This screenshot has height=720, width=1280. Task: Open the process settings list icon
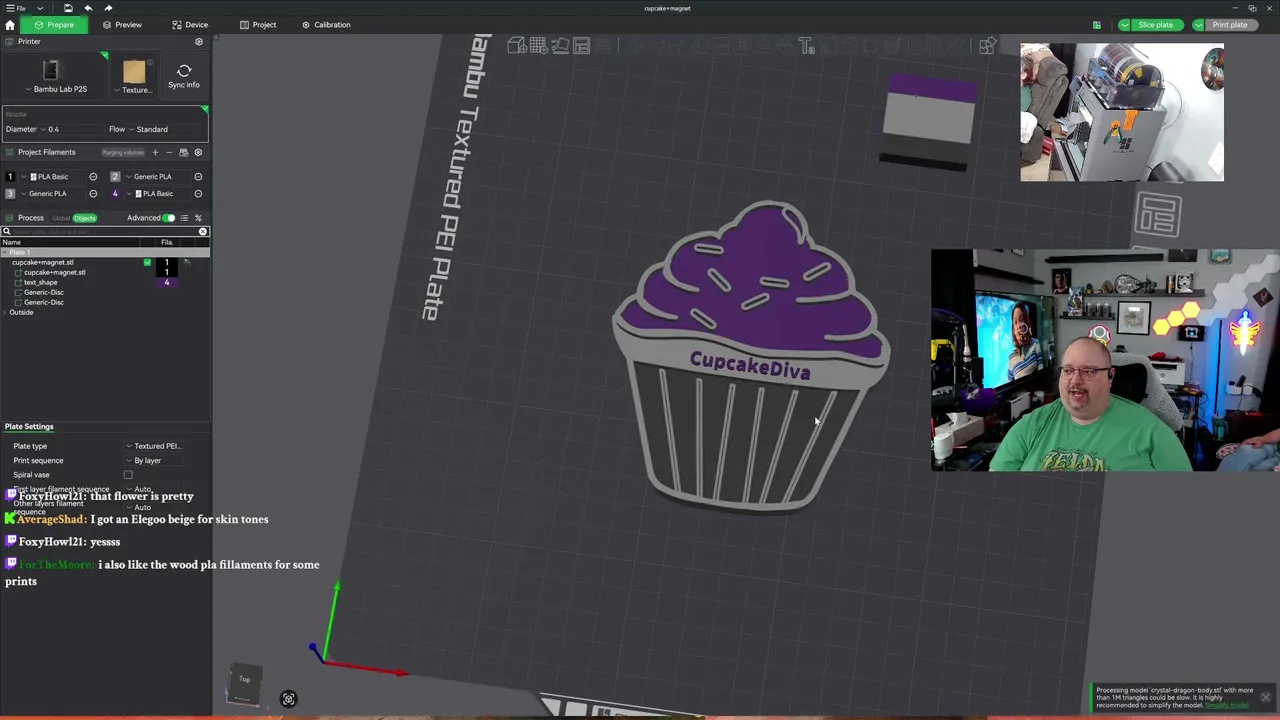(x=185, y=218)
